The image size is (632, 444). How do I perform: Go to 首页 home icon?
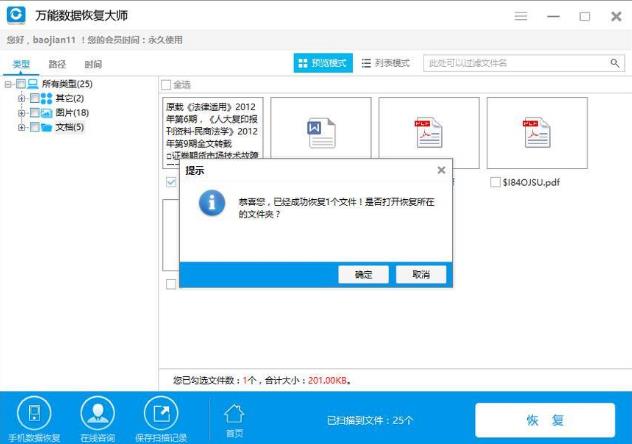pos(234,414)
